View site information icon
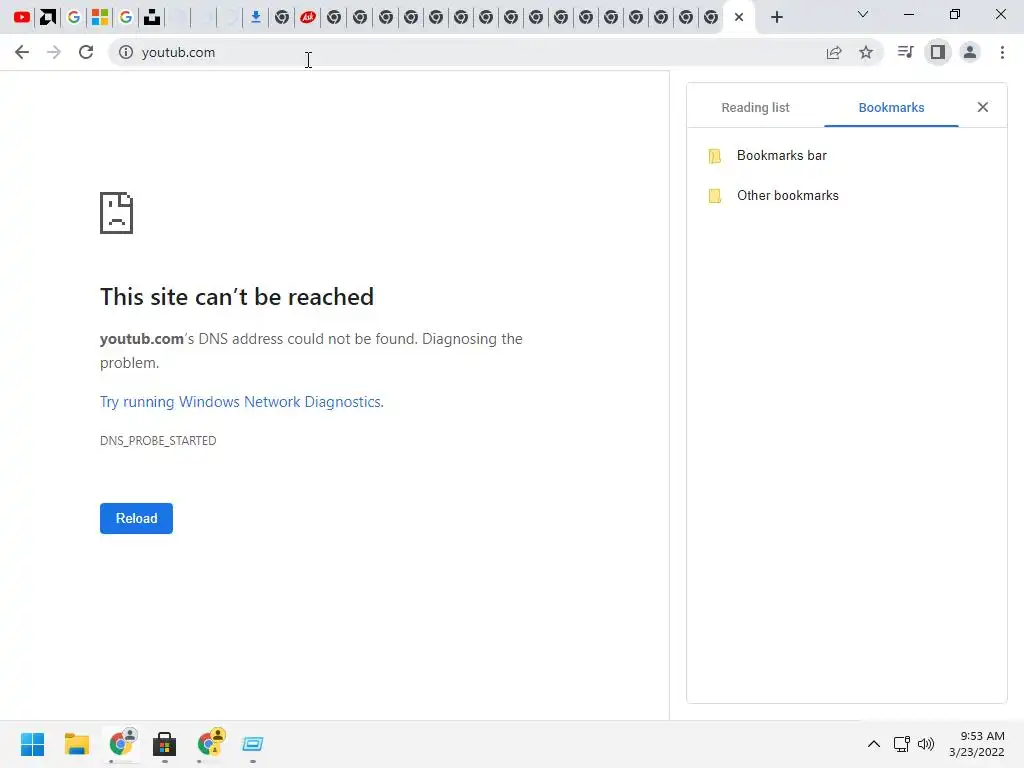The width and height of the screenshot is (1024, 768). coord(125,52)
